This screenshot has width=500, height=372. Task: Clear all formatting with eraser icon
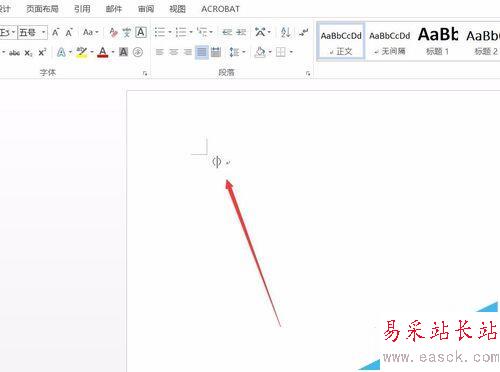tap(113, 32)
